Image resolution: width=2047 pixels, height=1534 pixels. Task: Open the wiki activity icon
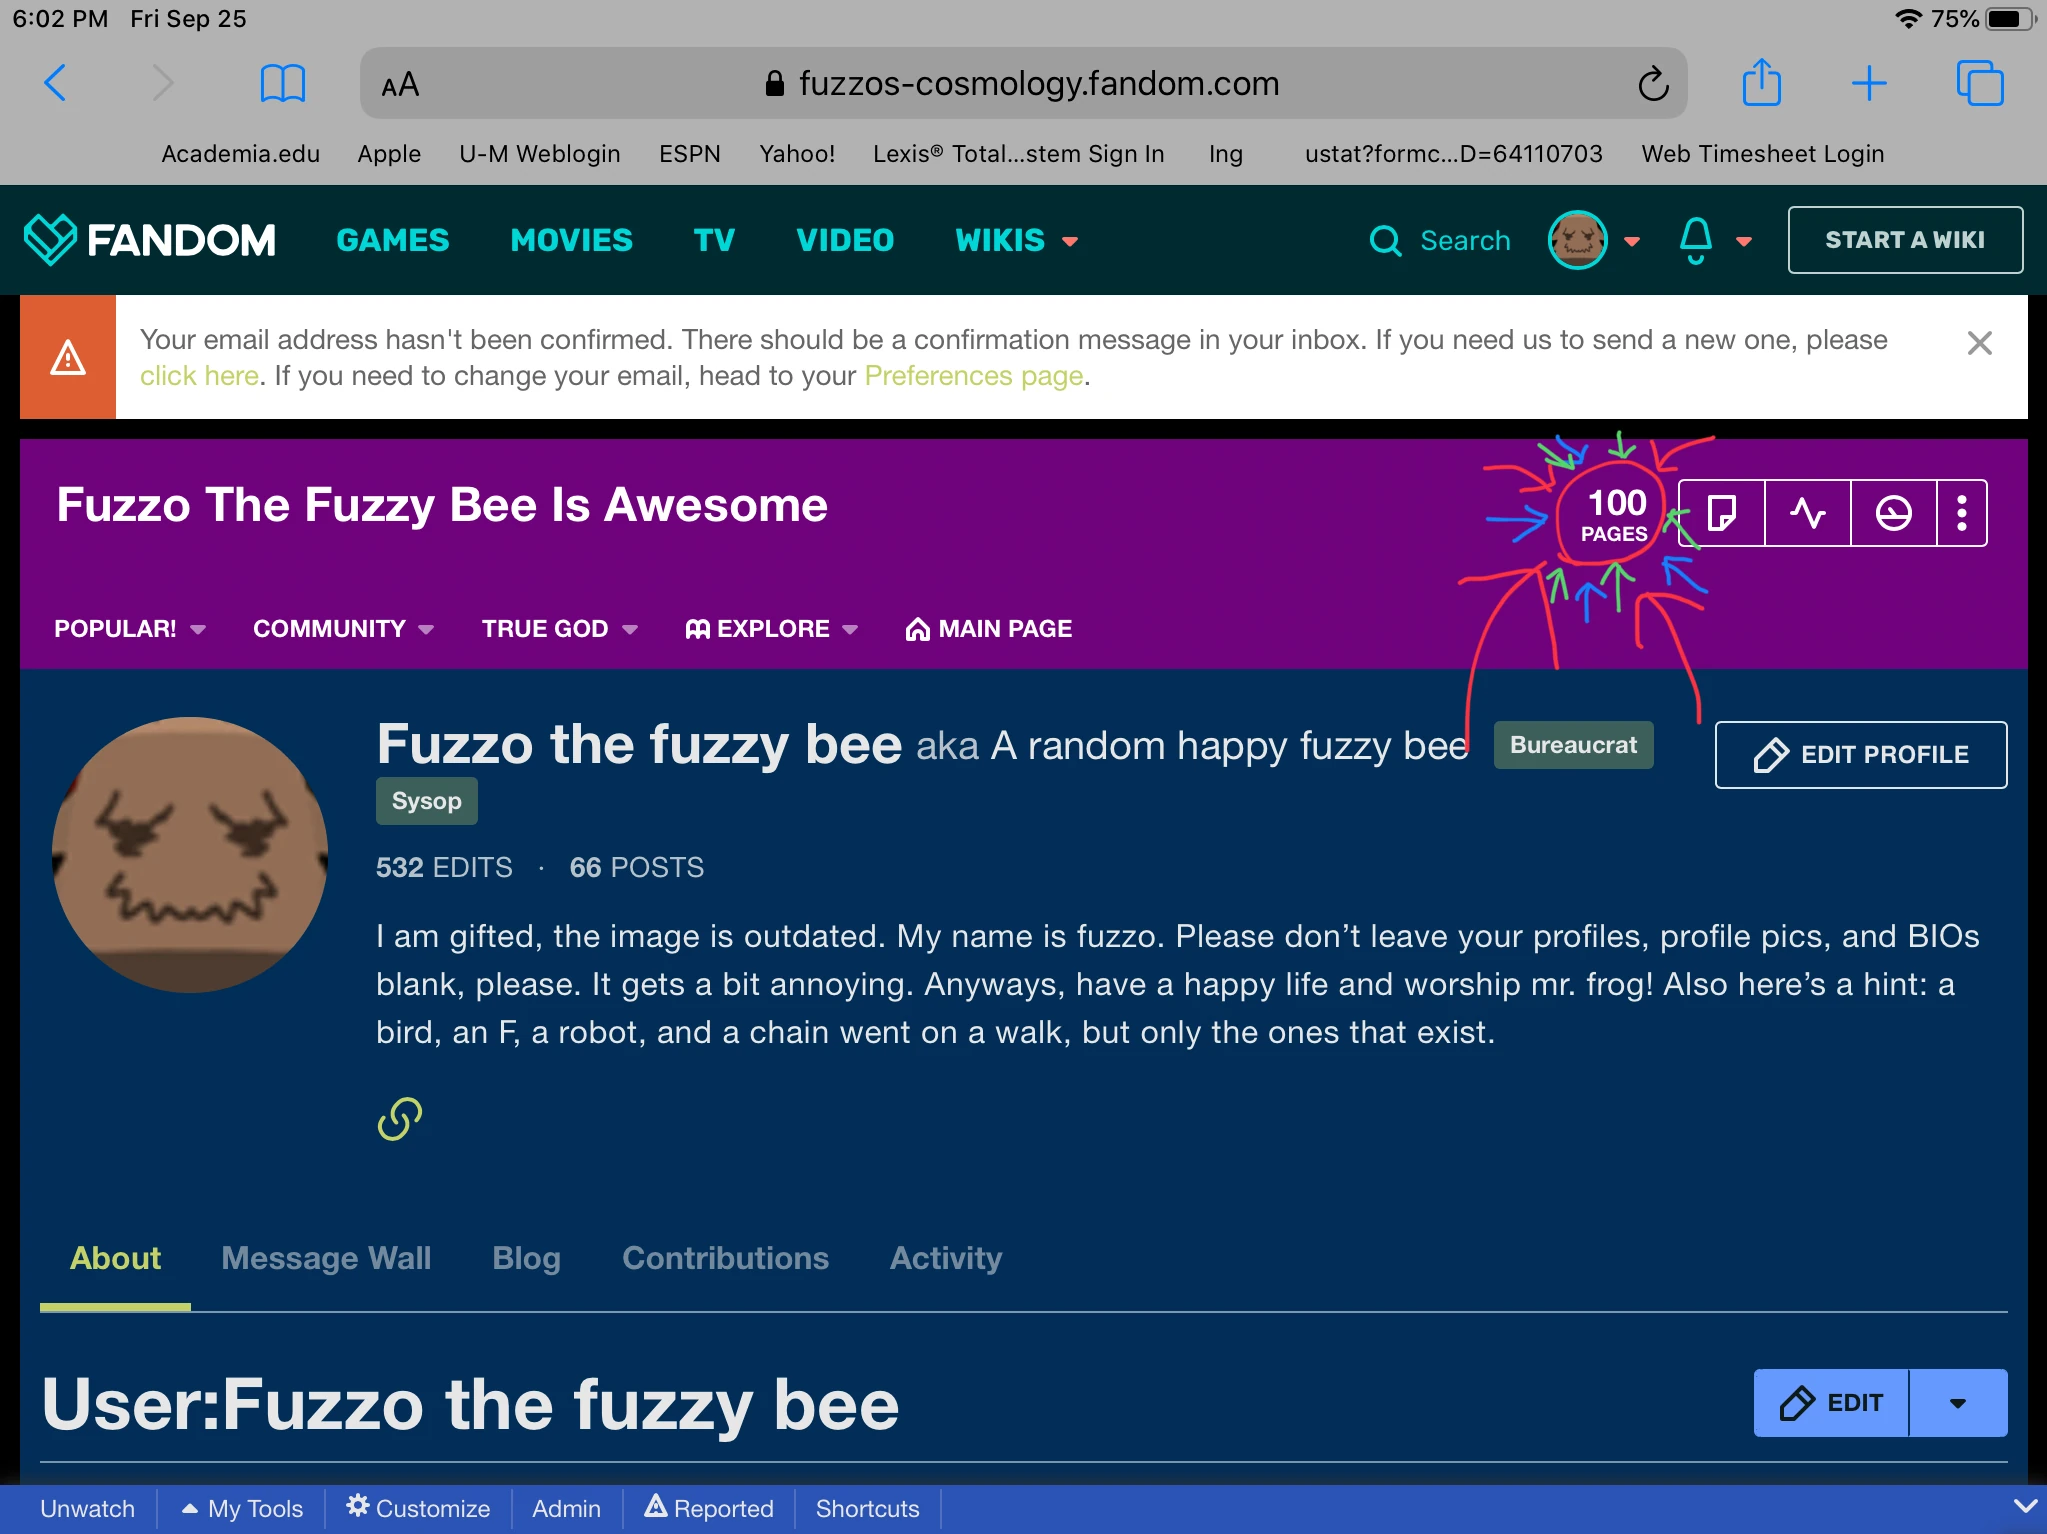click(x=1807, y=513)
